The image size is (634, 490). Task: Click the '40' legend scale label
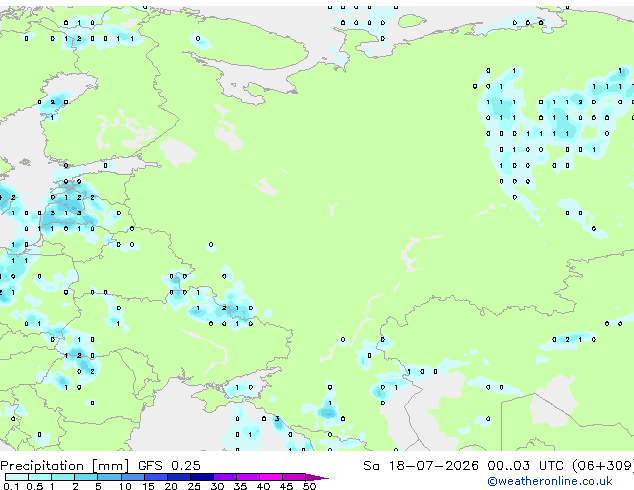(x=263, y=486)
